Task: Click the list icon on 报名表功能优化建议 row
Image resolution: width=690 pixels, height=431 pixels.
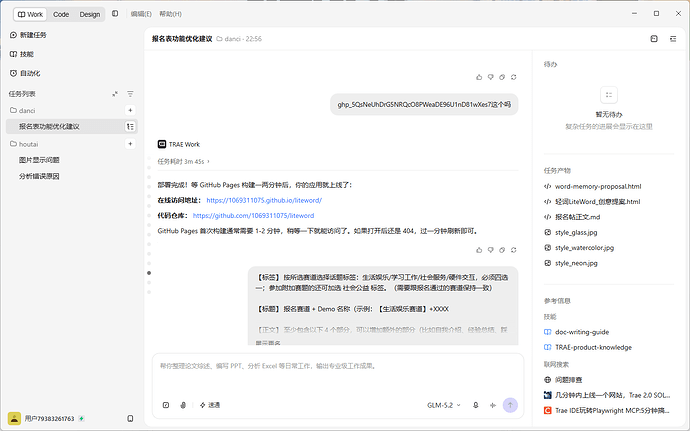Action: 130,127
